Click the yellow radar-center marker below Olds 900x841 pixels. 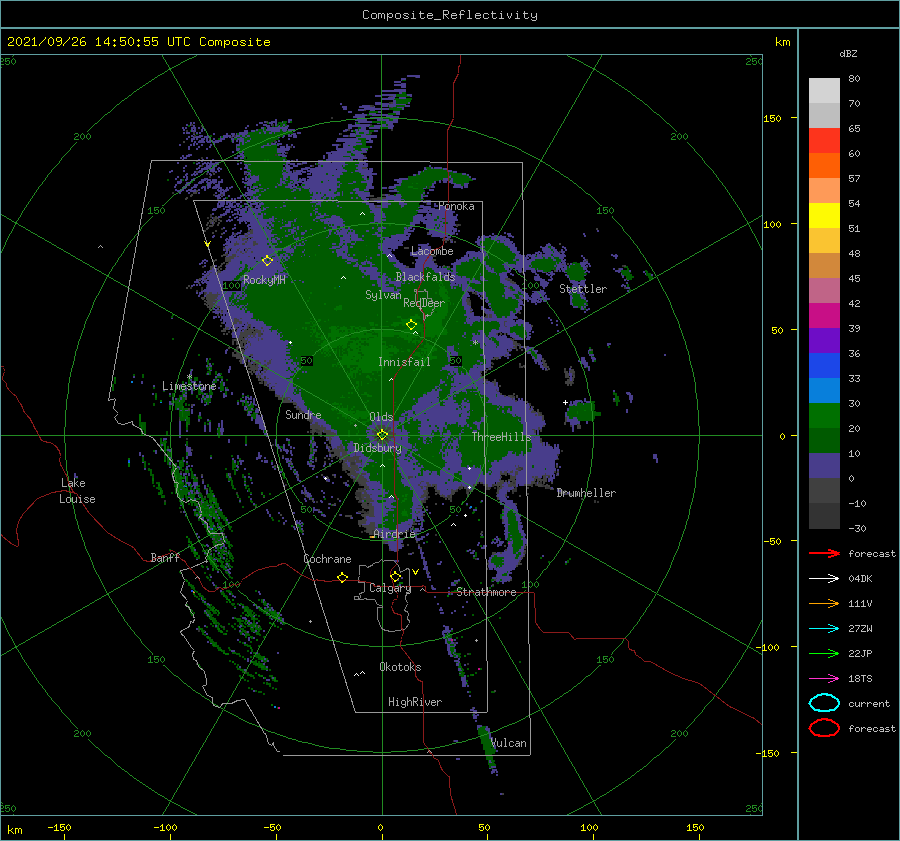382,435
